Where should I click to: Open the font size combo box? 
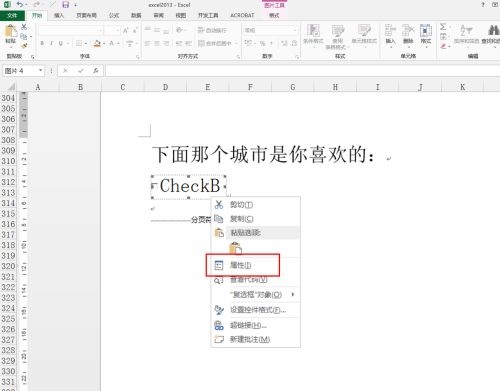[x=112, y=31]
